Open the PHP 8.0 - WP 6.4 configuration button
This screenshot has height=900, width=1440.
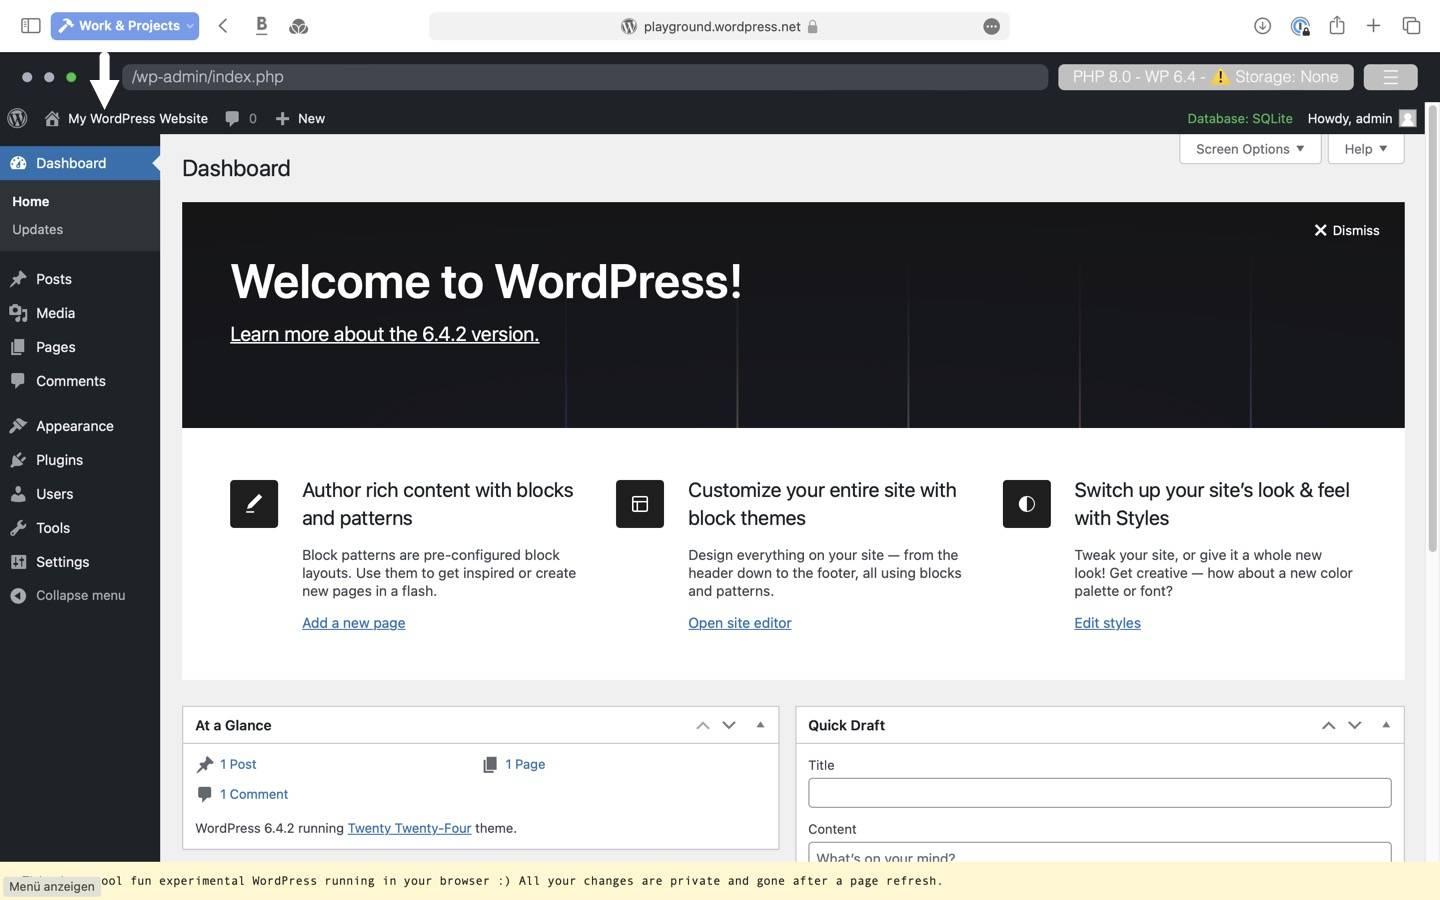tap(1205, 77)
